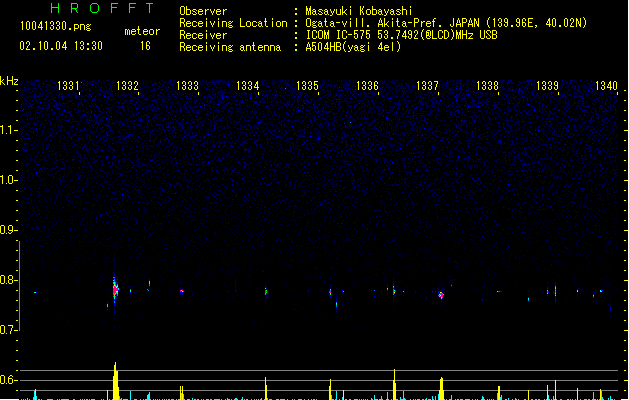Screen dimensions: 629x400
Task: Click the 0.7 kHz frequency label
Action: point(7,330)
